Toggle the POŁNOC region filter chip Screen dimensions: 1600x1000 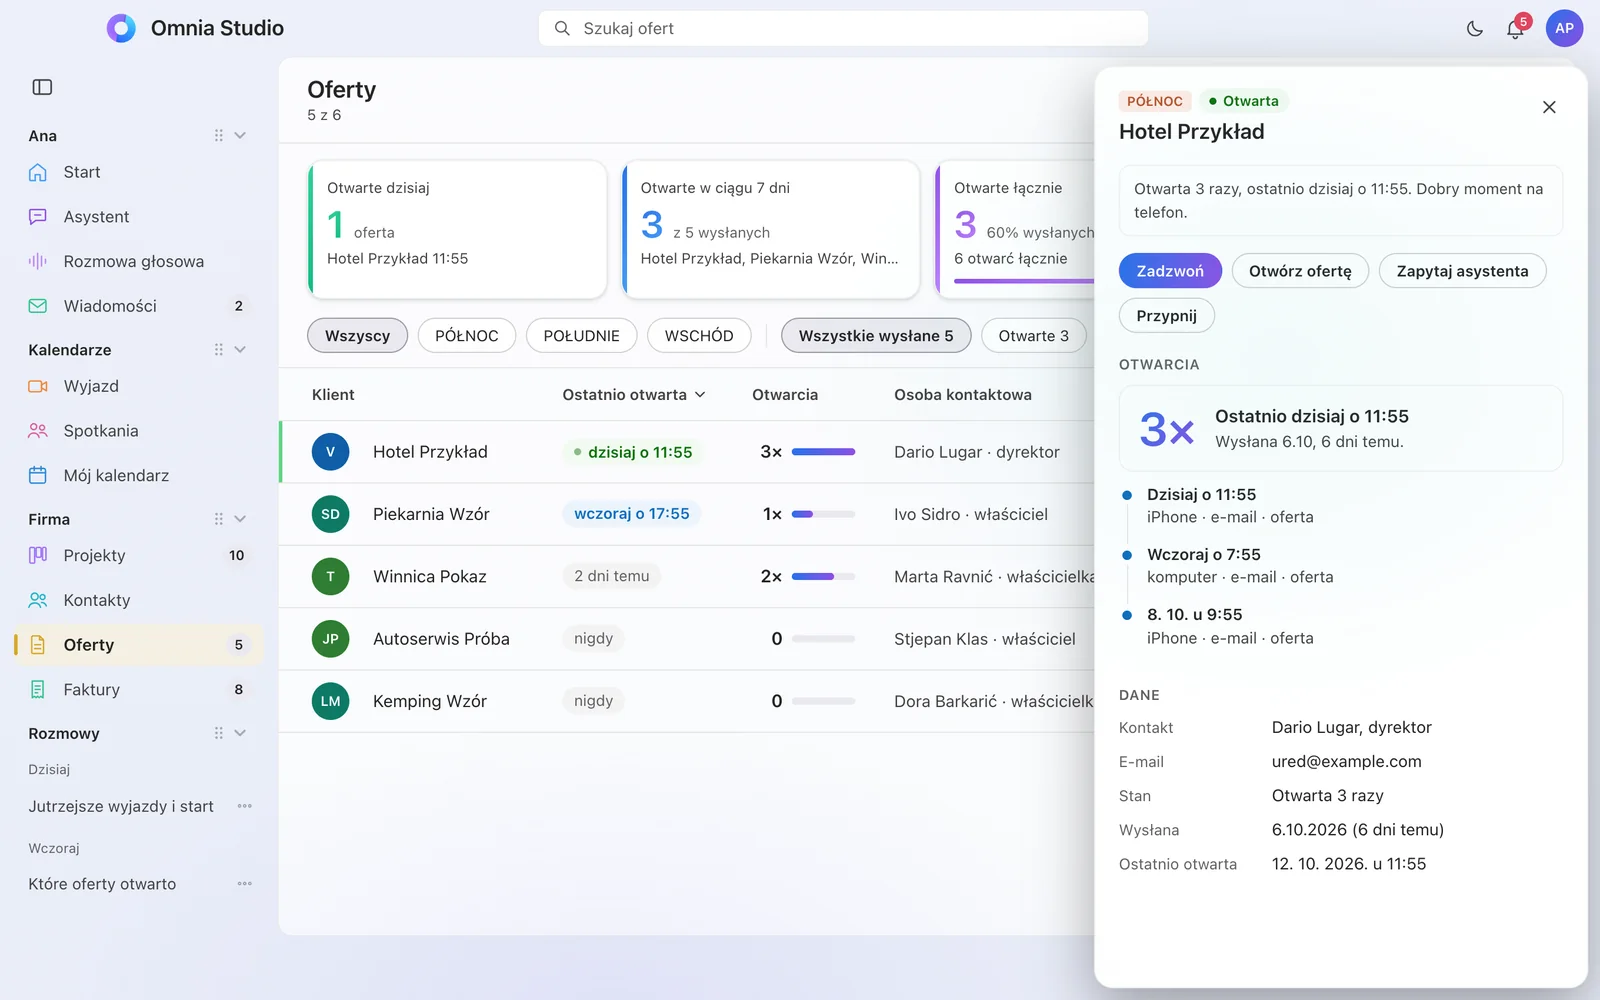pyautogui.click(x=466, y=336)
